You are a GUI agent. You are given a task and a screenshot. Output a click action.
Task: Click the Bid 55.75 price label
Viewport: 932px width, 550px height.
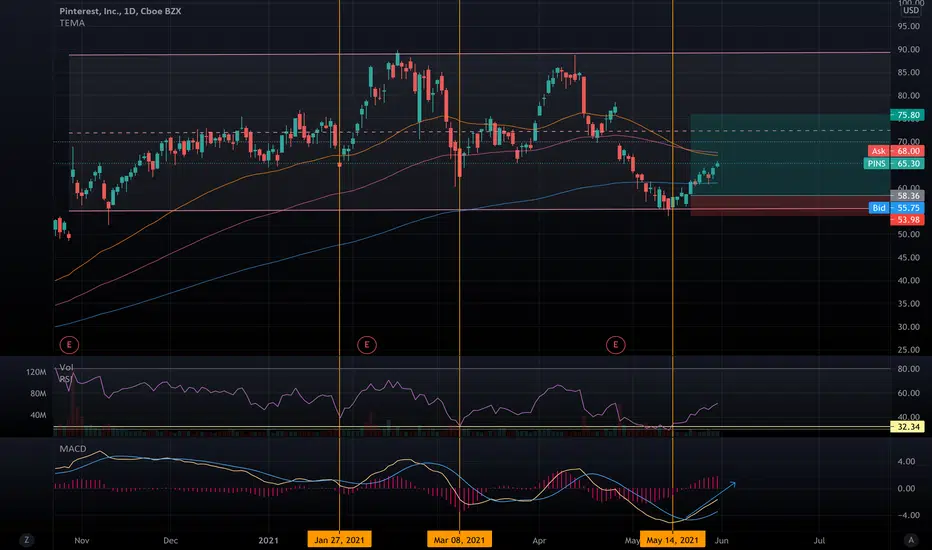click(896, 208)
